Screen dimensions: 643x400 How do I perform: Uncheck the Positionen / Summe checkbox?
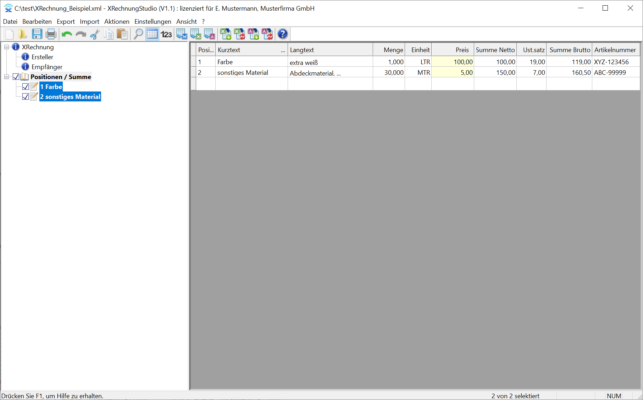[16, 77]
